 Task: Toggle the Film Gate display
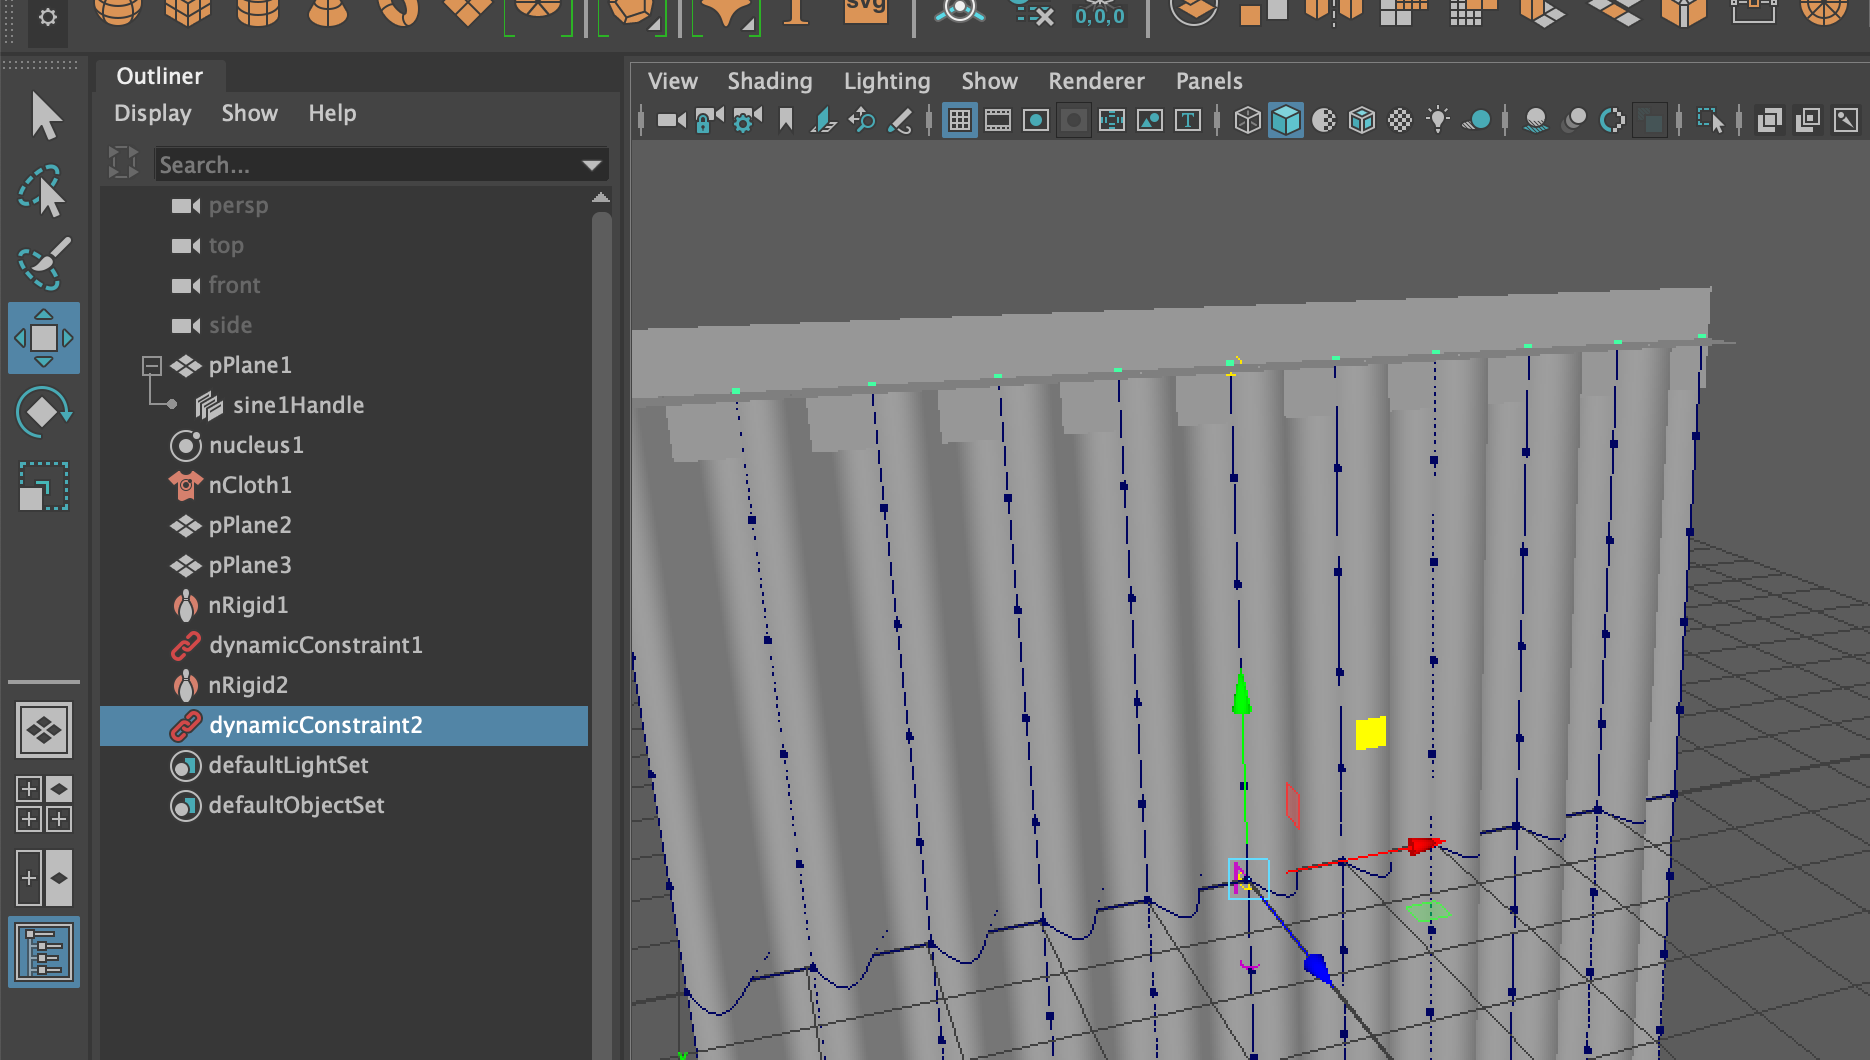click(998, 121)
